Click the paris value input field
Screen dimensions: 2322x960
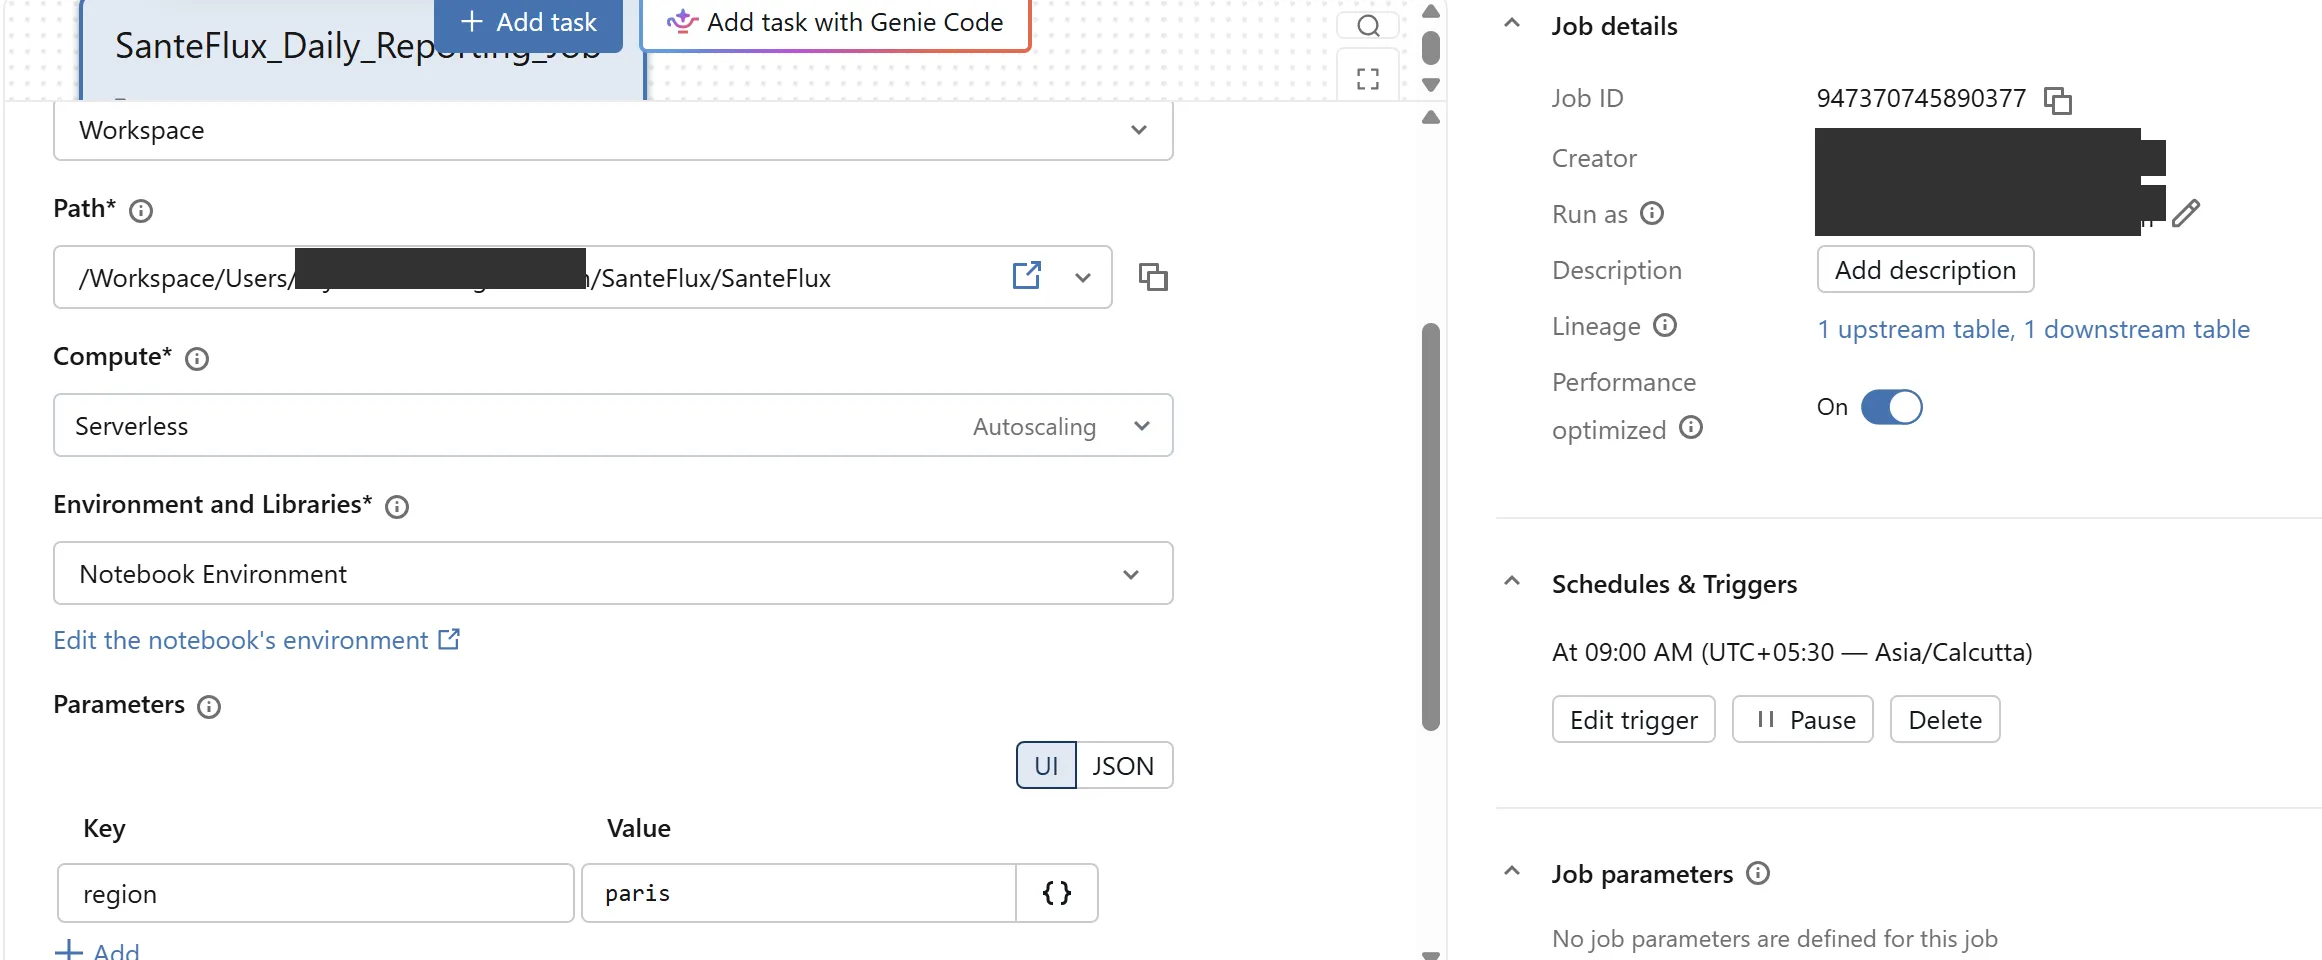[x=798, y=893]
